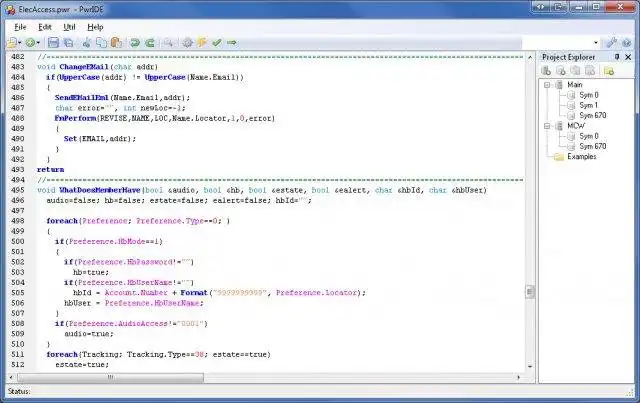Collapse the Main tree node
Viewport: 640px width, 403px height.
tap(547, 85)
